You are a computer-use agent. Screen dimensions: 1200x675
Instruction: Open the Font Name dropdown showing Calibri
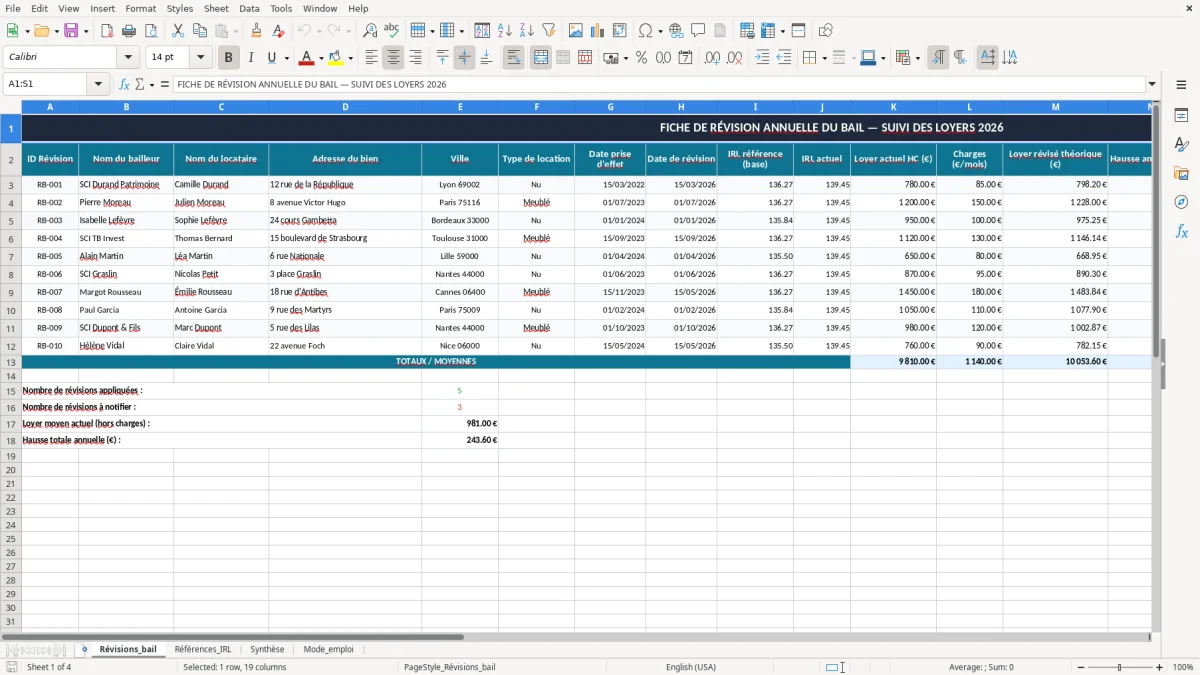(128, 58)
